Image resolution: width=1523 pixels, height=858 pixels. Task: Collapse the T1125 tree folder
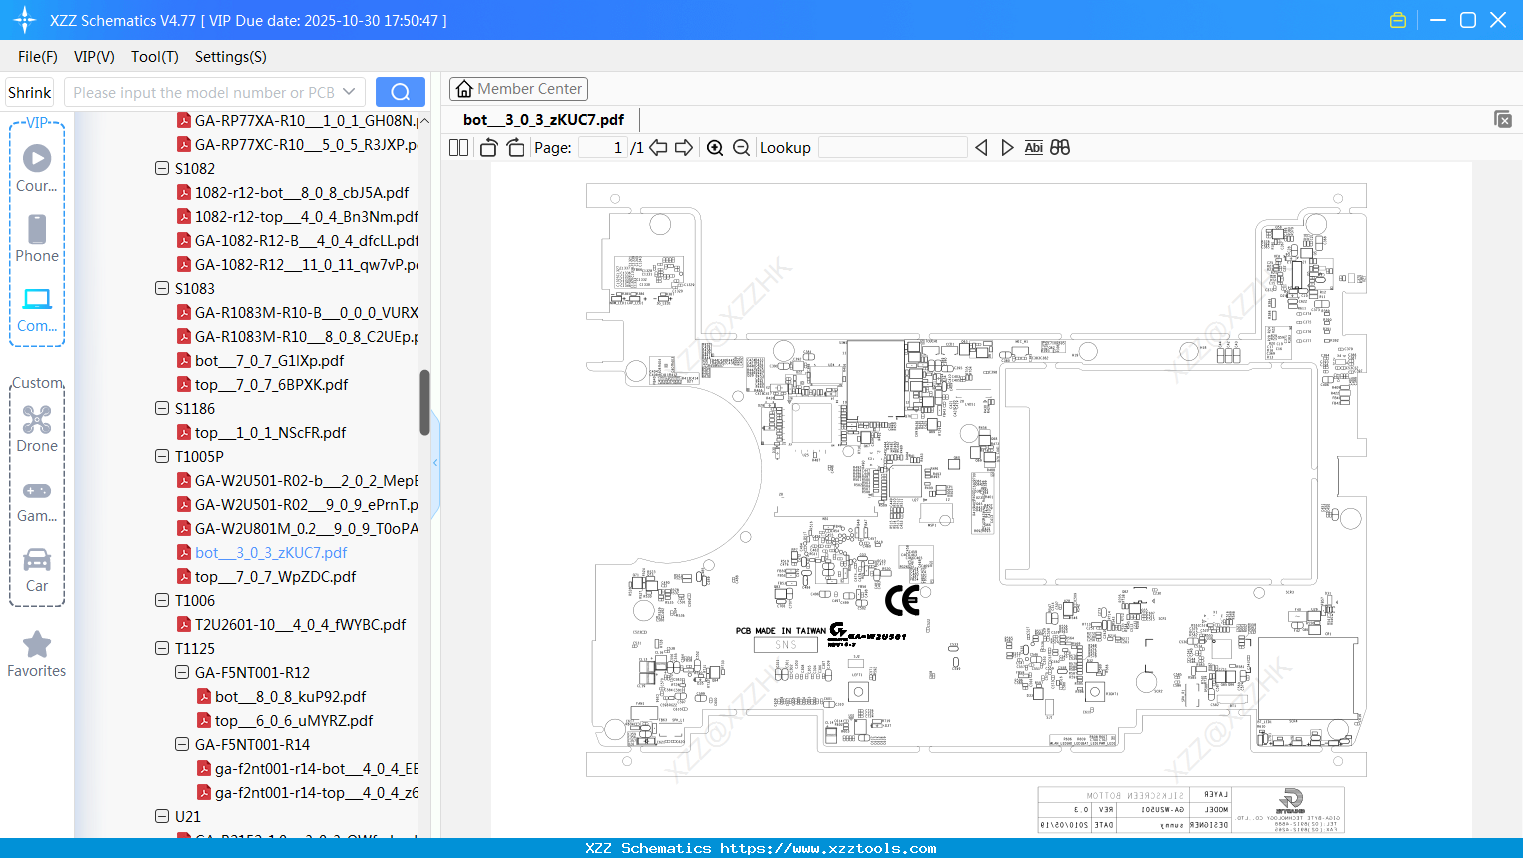pyautogui.click(x=162, y=648)
